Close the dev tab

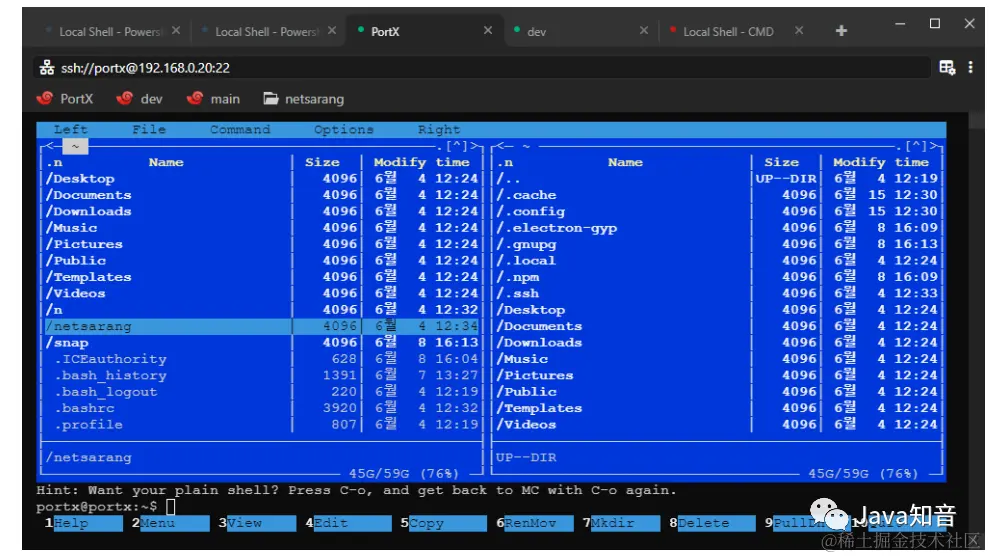pyautogui.click(x=643, y=30)
